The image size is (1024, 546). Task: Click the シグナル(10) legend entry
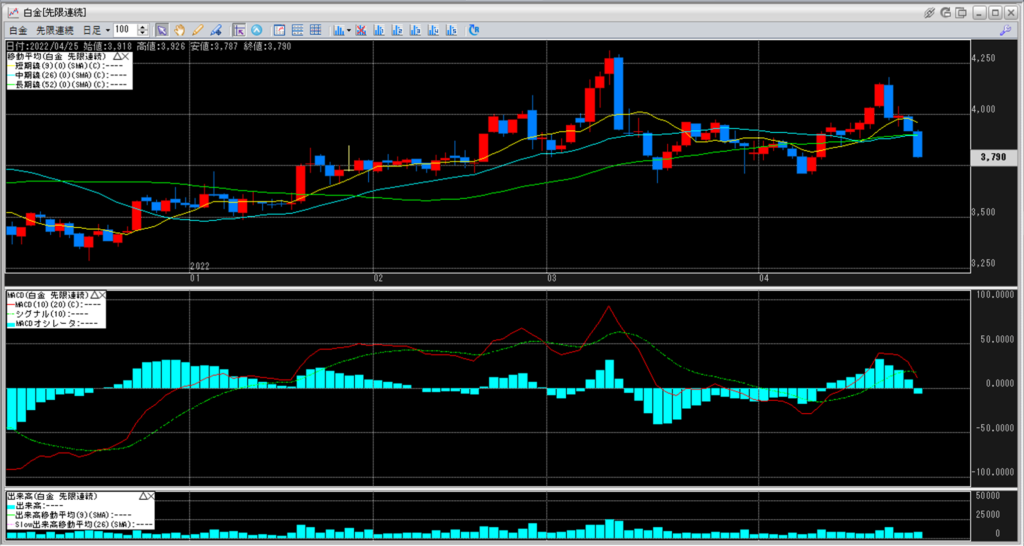point(47,314)
